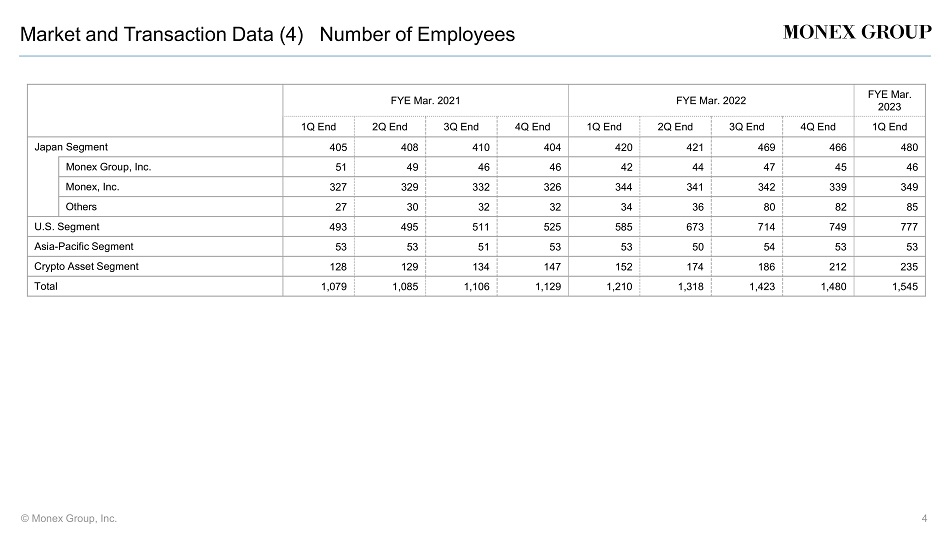This screenshot has width=950, height=534.
Task: Select the Crypto Asset Segment row label
Action: point(86,267)
